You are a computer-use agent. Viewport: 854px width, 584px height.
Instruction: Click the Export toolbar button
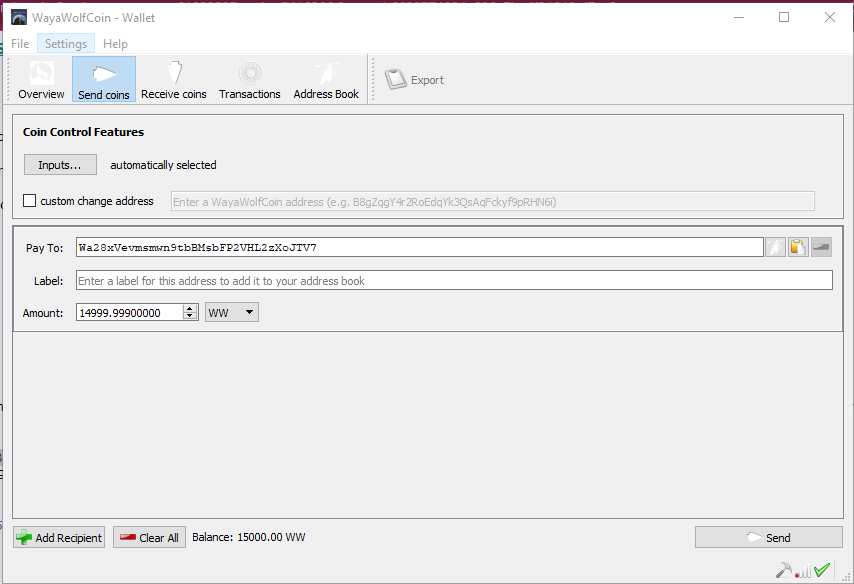[414, 80]
